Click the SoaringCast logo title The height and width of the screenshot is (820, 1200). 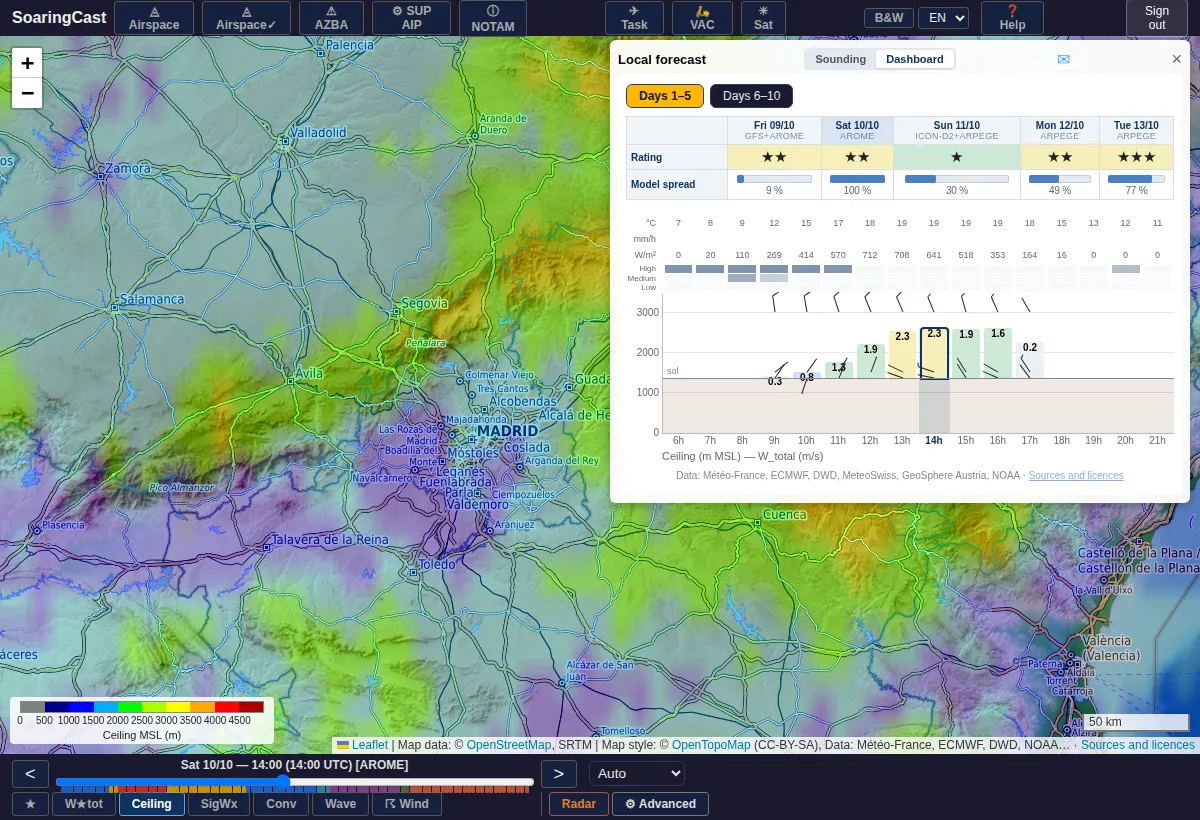click(x=59, y=18)
